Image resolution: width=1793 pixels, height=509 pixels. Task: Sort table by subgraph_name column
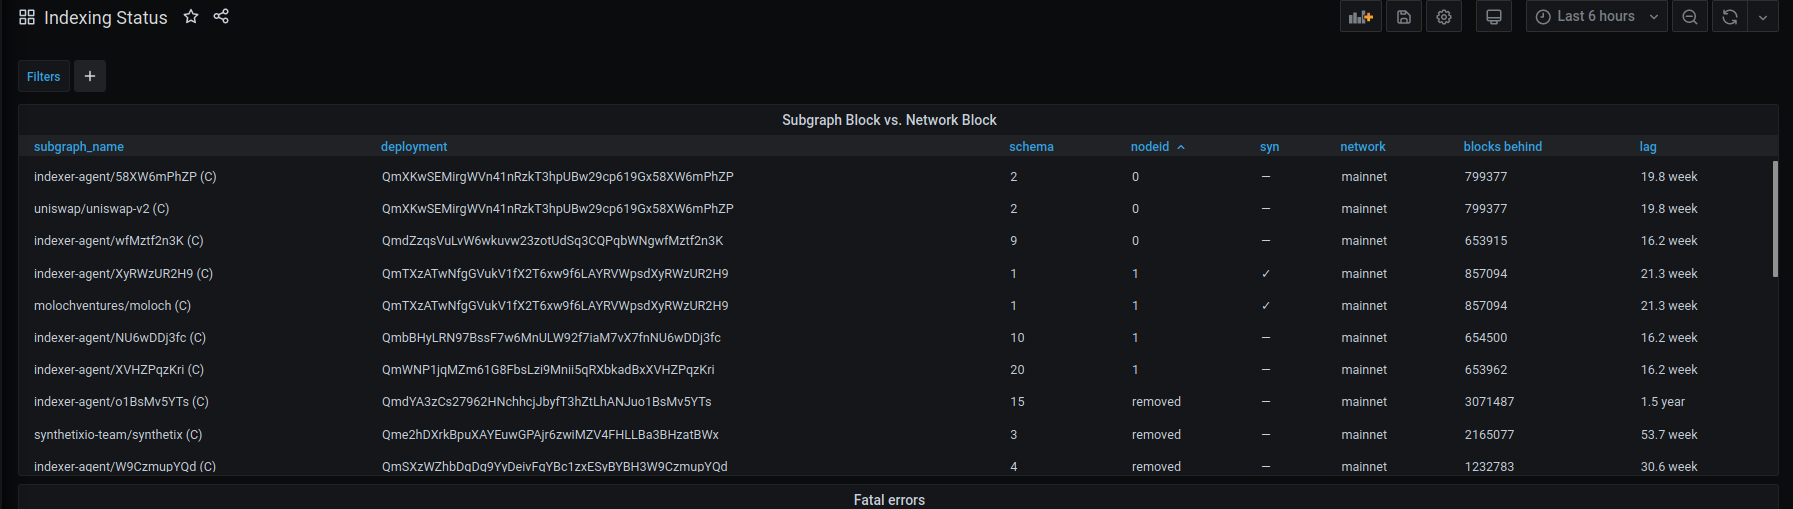[79, 147]
